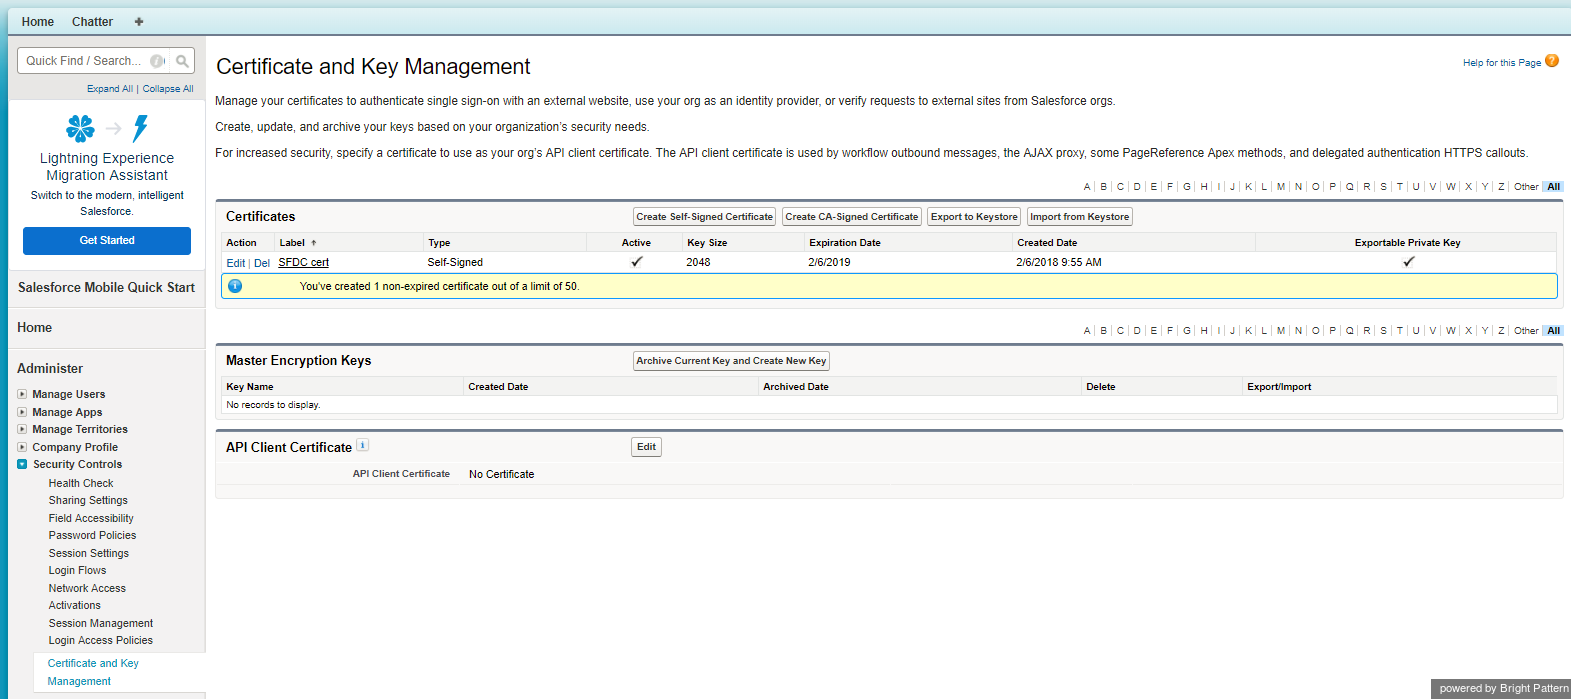Click the search magnifier icon in Quick Find
This screenshot has height=699, width=1571.
tap(182, 61)
